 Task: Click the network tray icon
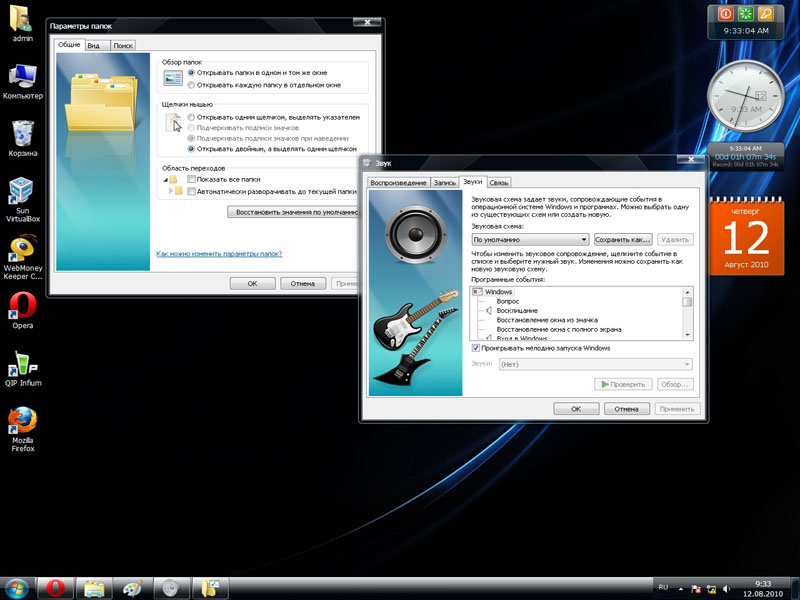[711, 589]
